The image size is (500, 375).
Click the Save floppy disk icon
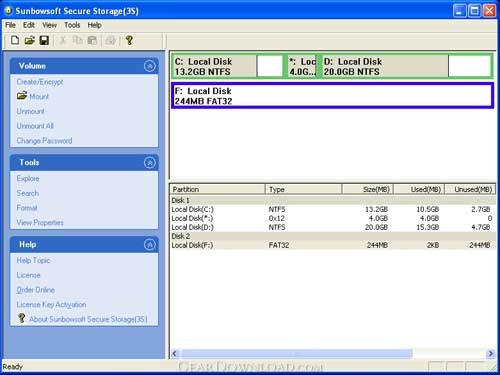pyautogui.click(x=44, y=40)
